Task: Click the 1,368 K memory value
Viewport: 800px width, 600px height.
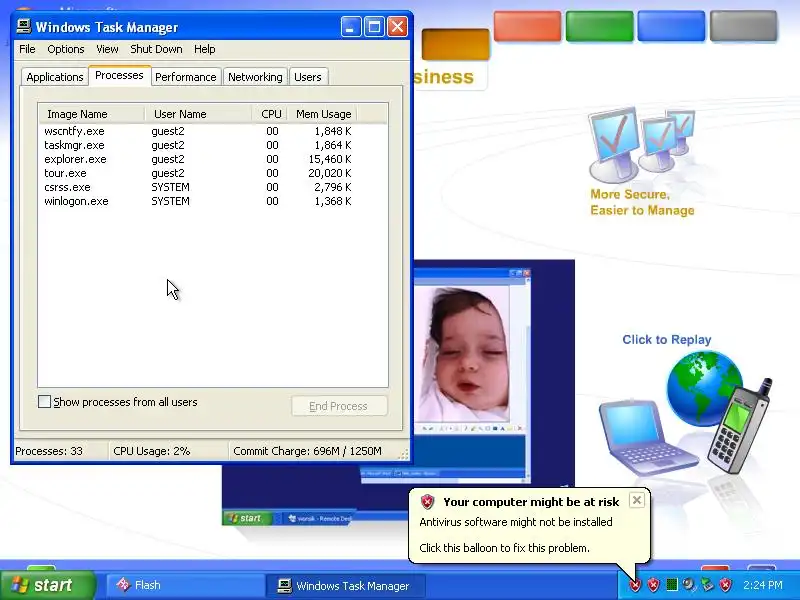Action: click(x=333, y=201)
